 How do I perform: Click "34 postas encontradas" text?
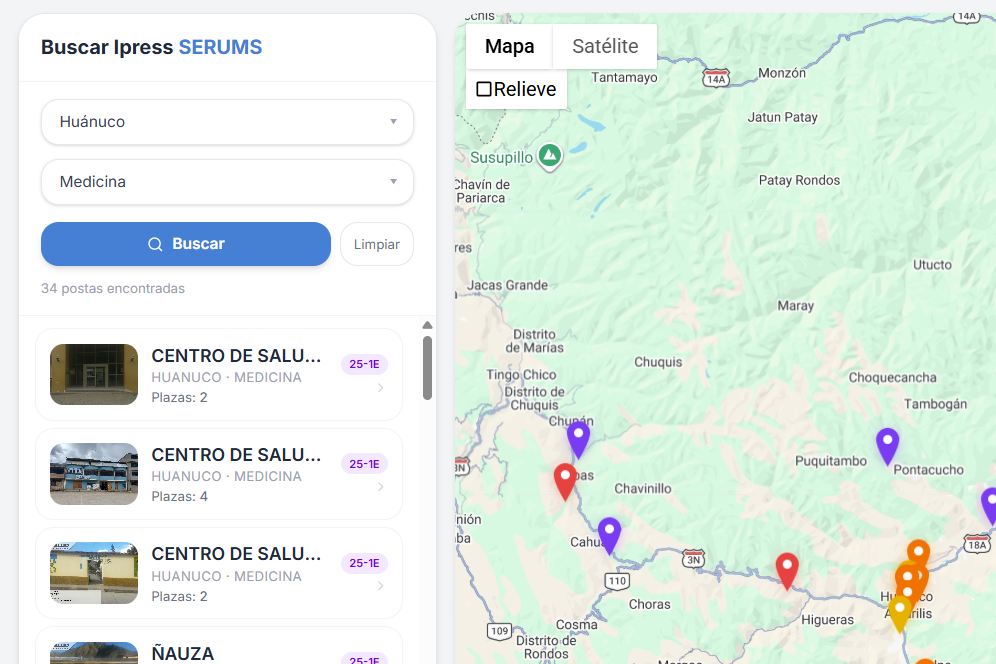pos(113,288)
